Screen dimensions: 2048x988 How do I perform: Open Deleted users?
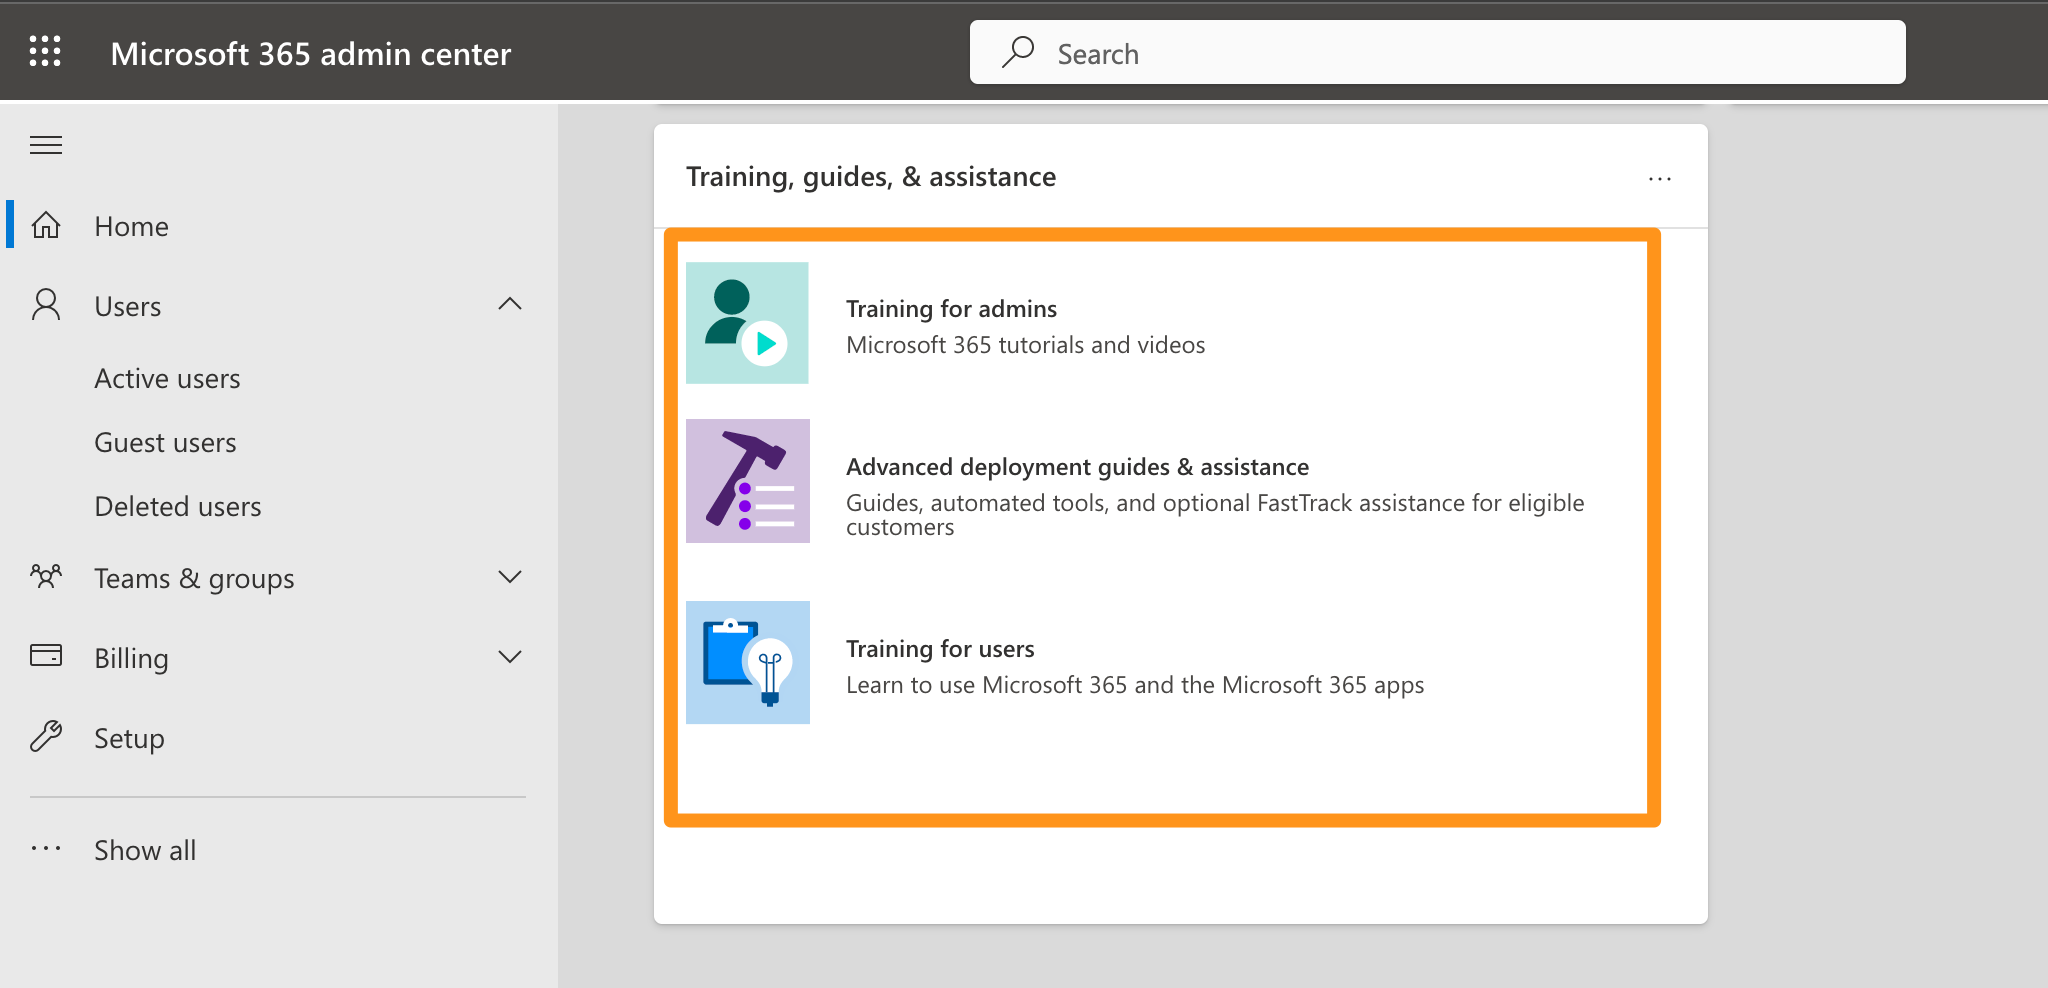178,506
